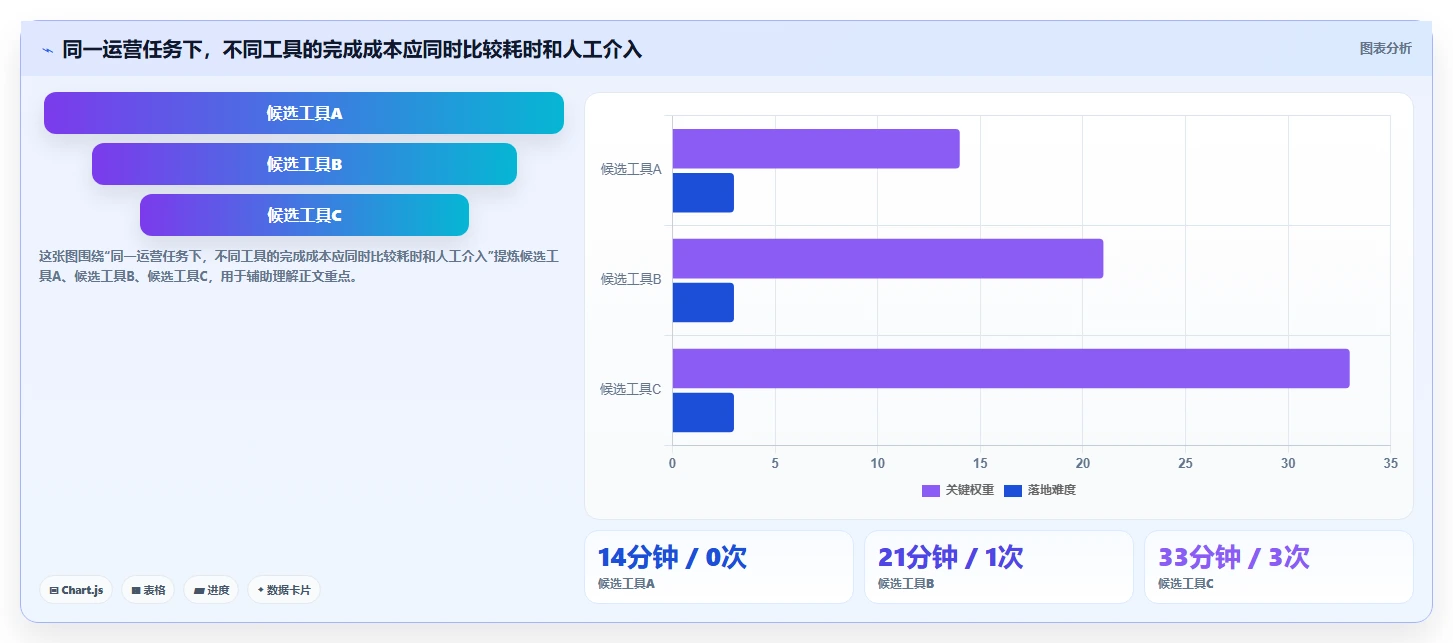This screenshot has width=1453, height=643.
Task: Click the blue bar for 候选工具A
Action: coord(703,193)
